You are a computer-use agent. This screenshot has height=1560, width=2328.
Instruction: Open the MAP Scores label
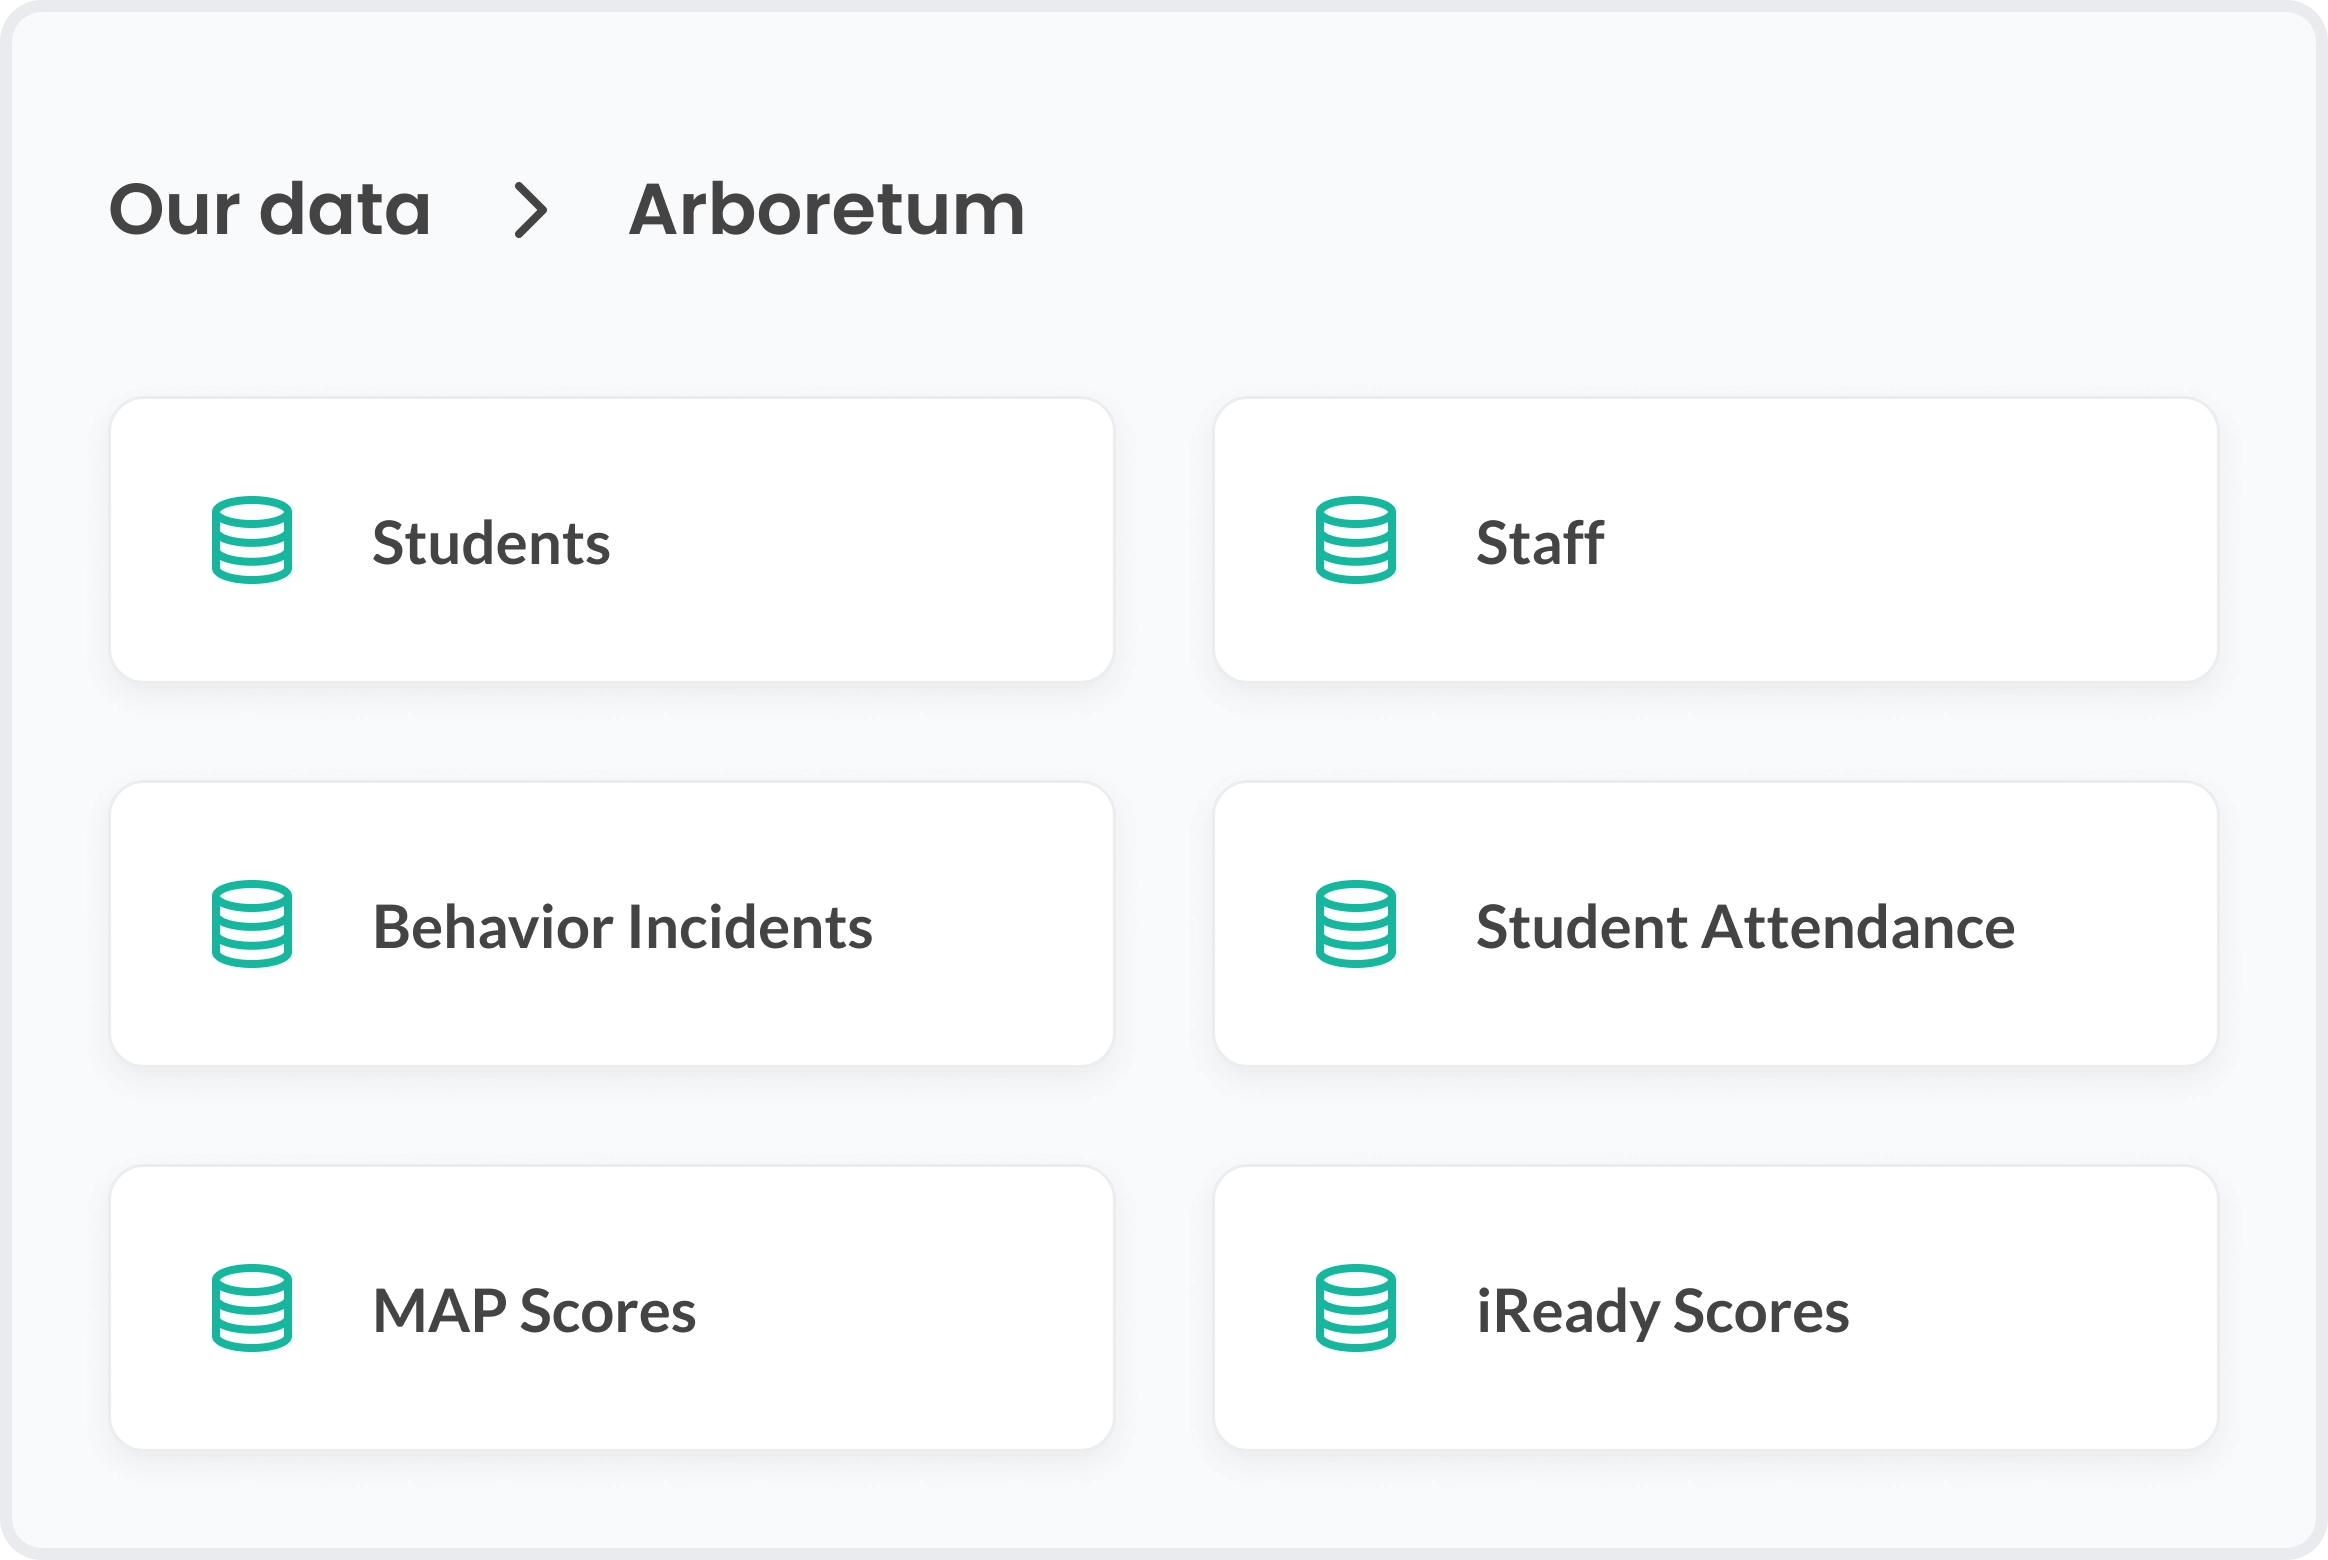pos(534,1311)
